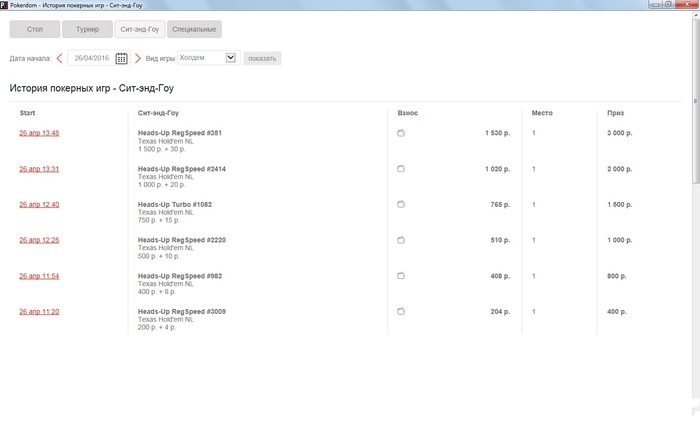Switch to the Турнир tab
The height and width of the screenshot is (438, 700).
(x=87, y=29)
